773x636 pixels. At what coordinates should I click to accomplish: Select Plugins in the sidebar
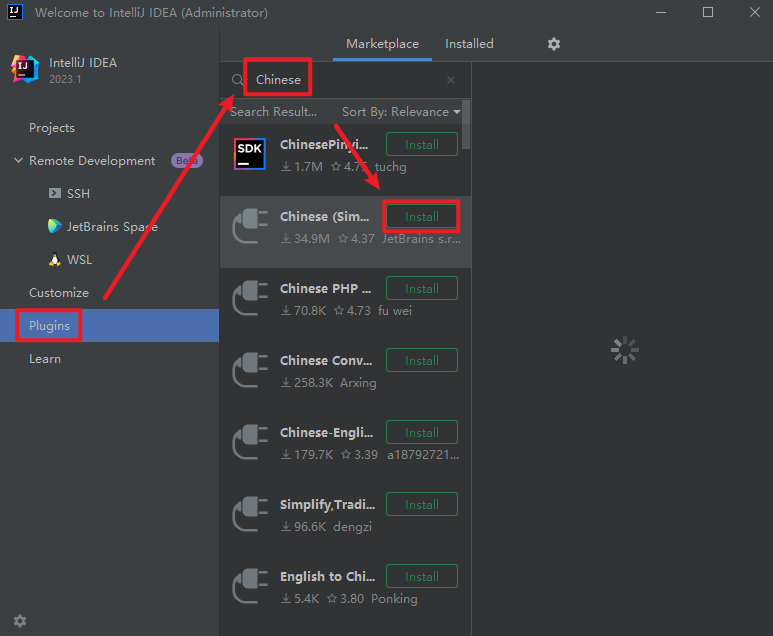click(x=109, y=325)
